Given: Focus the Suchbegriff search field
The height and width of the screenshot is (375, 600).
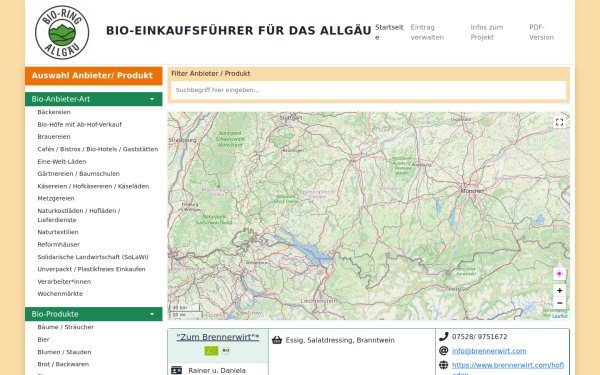Looking at the screenshot, I should point(368,90).
